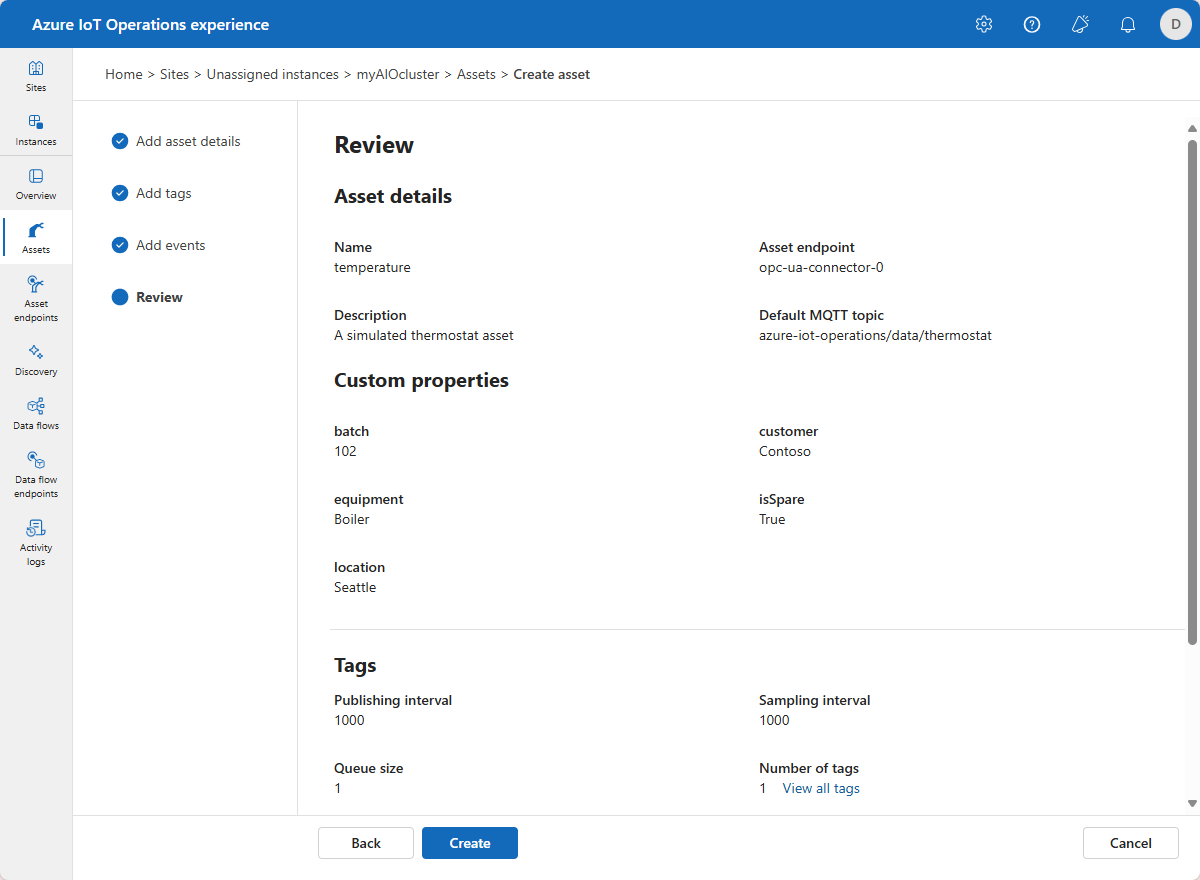This screenshot has width=1200, height=880.
Task: Click the Custom properties heading
Action: [421, 380]
